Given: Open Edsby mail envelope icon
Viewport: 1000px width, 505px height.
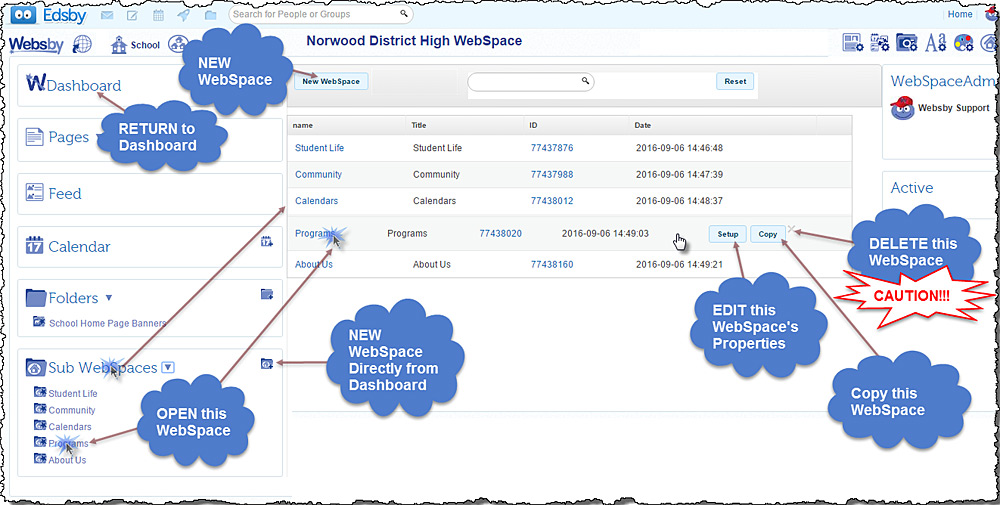Looking at the screenshot, I should [108, 14].
